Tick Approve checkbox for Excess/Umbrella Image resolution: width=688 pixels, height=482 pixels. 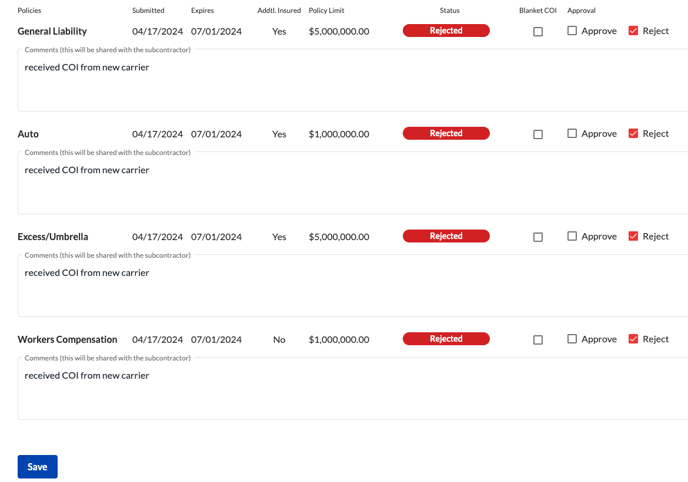(x=572, y=236)
